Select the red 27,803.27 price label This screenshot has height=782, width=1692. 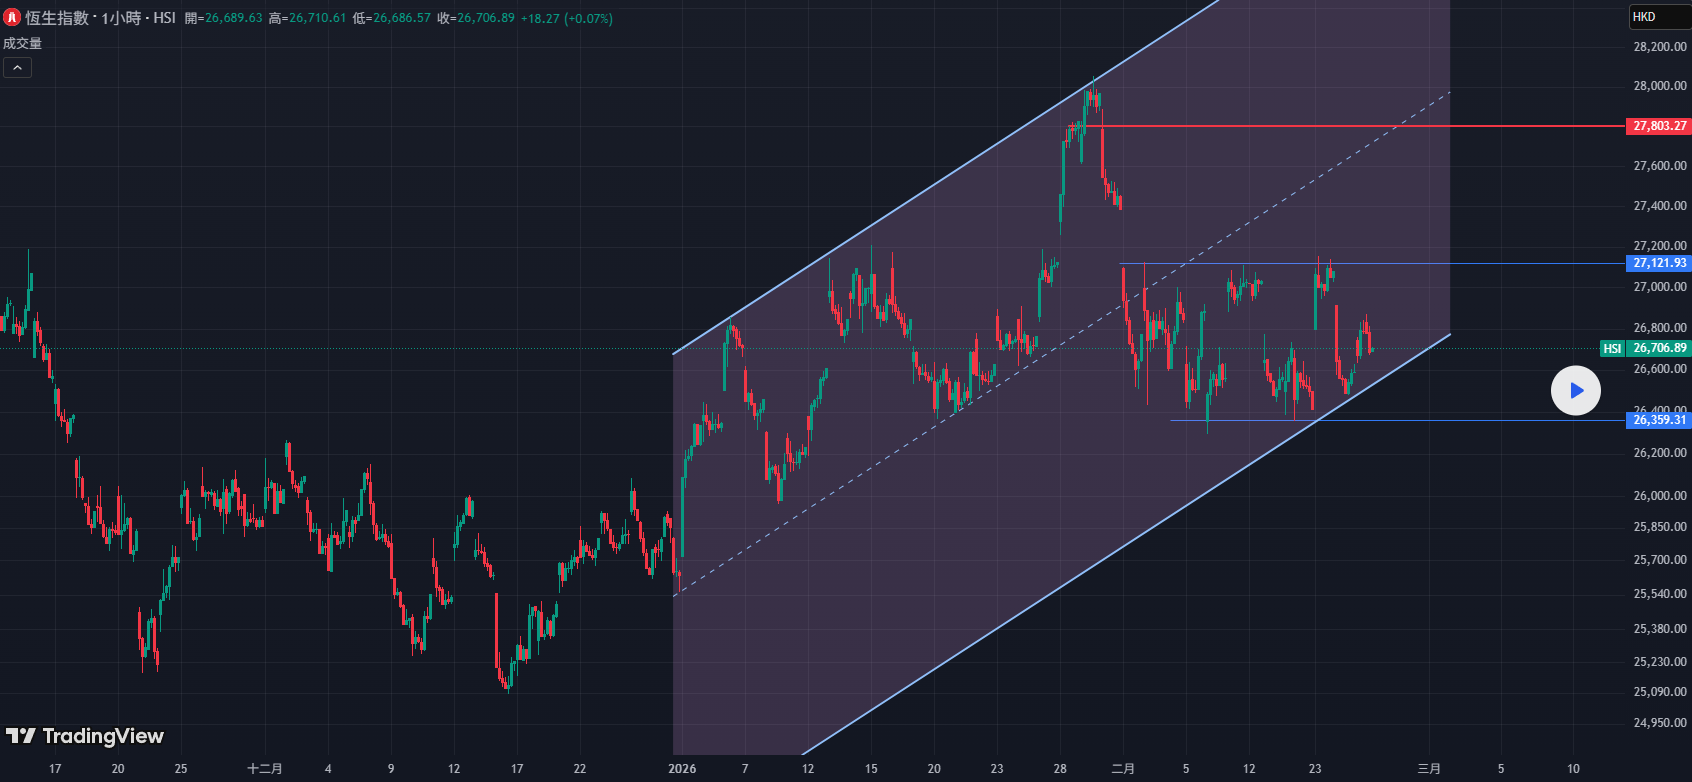[x=1658, y=126]
